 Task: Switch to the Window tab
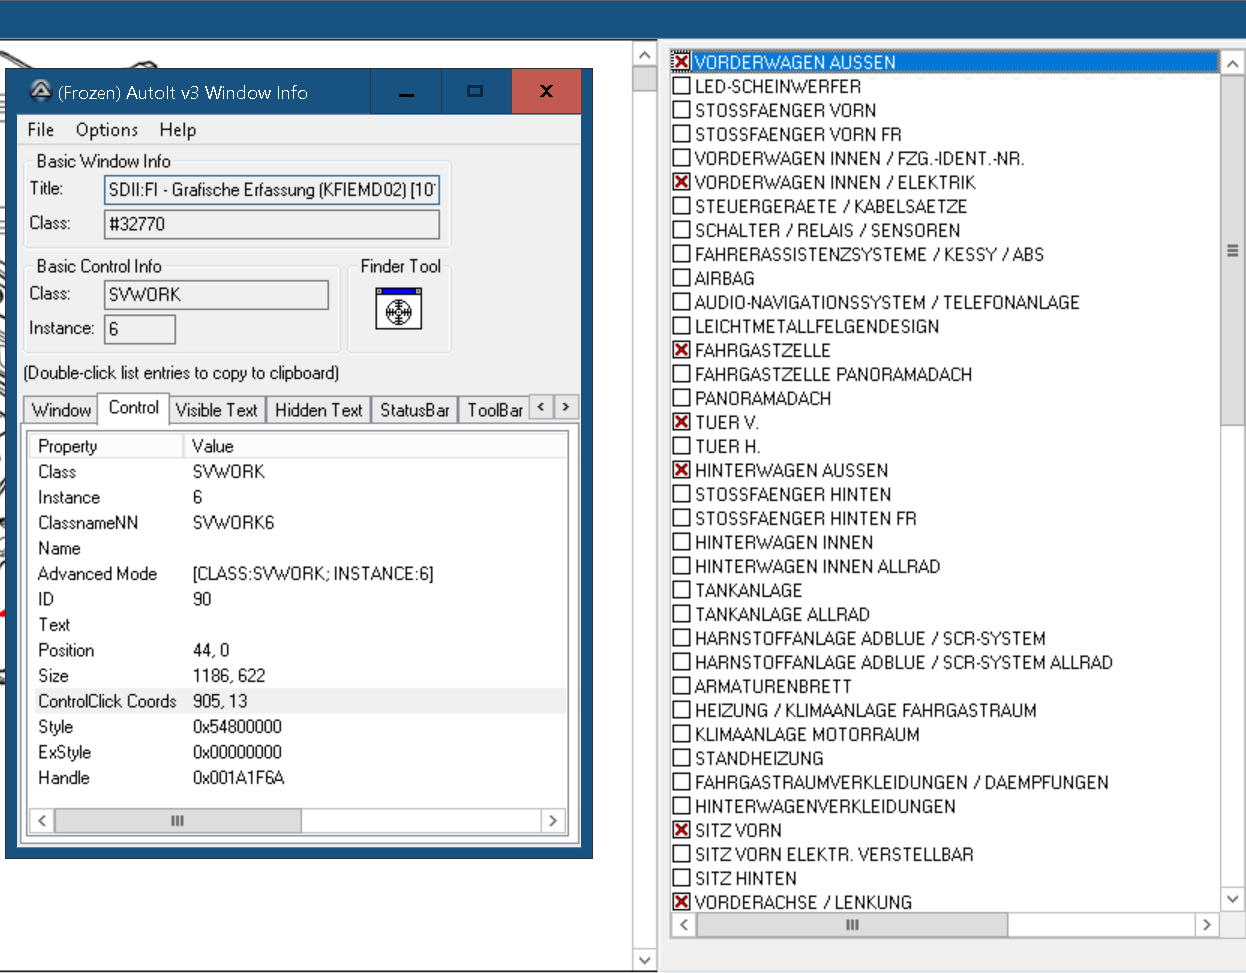pyautogui.click(x=61, y=410)
